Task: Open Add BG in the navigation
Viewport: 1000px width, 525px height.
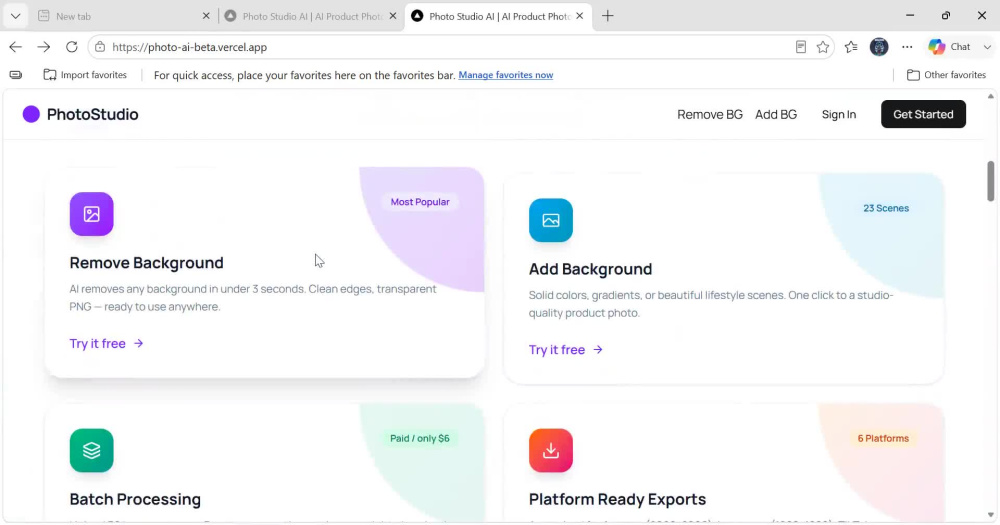Action: [x=776, y=114]
